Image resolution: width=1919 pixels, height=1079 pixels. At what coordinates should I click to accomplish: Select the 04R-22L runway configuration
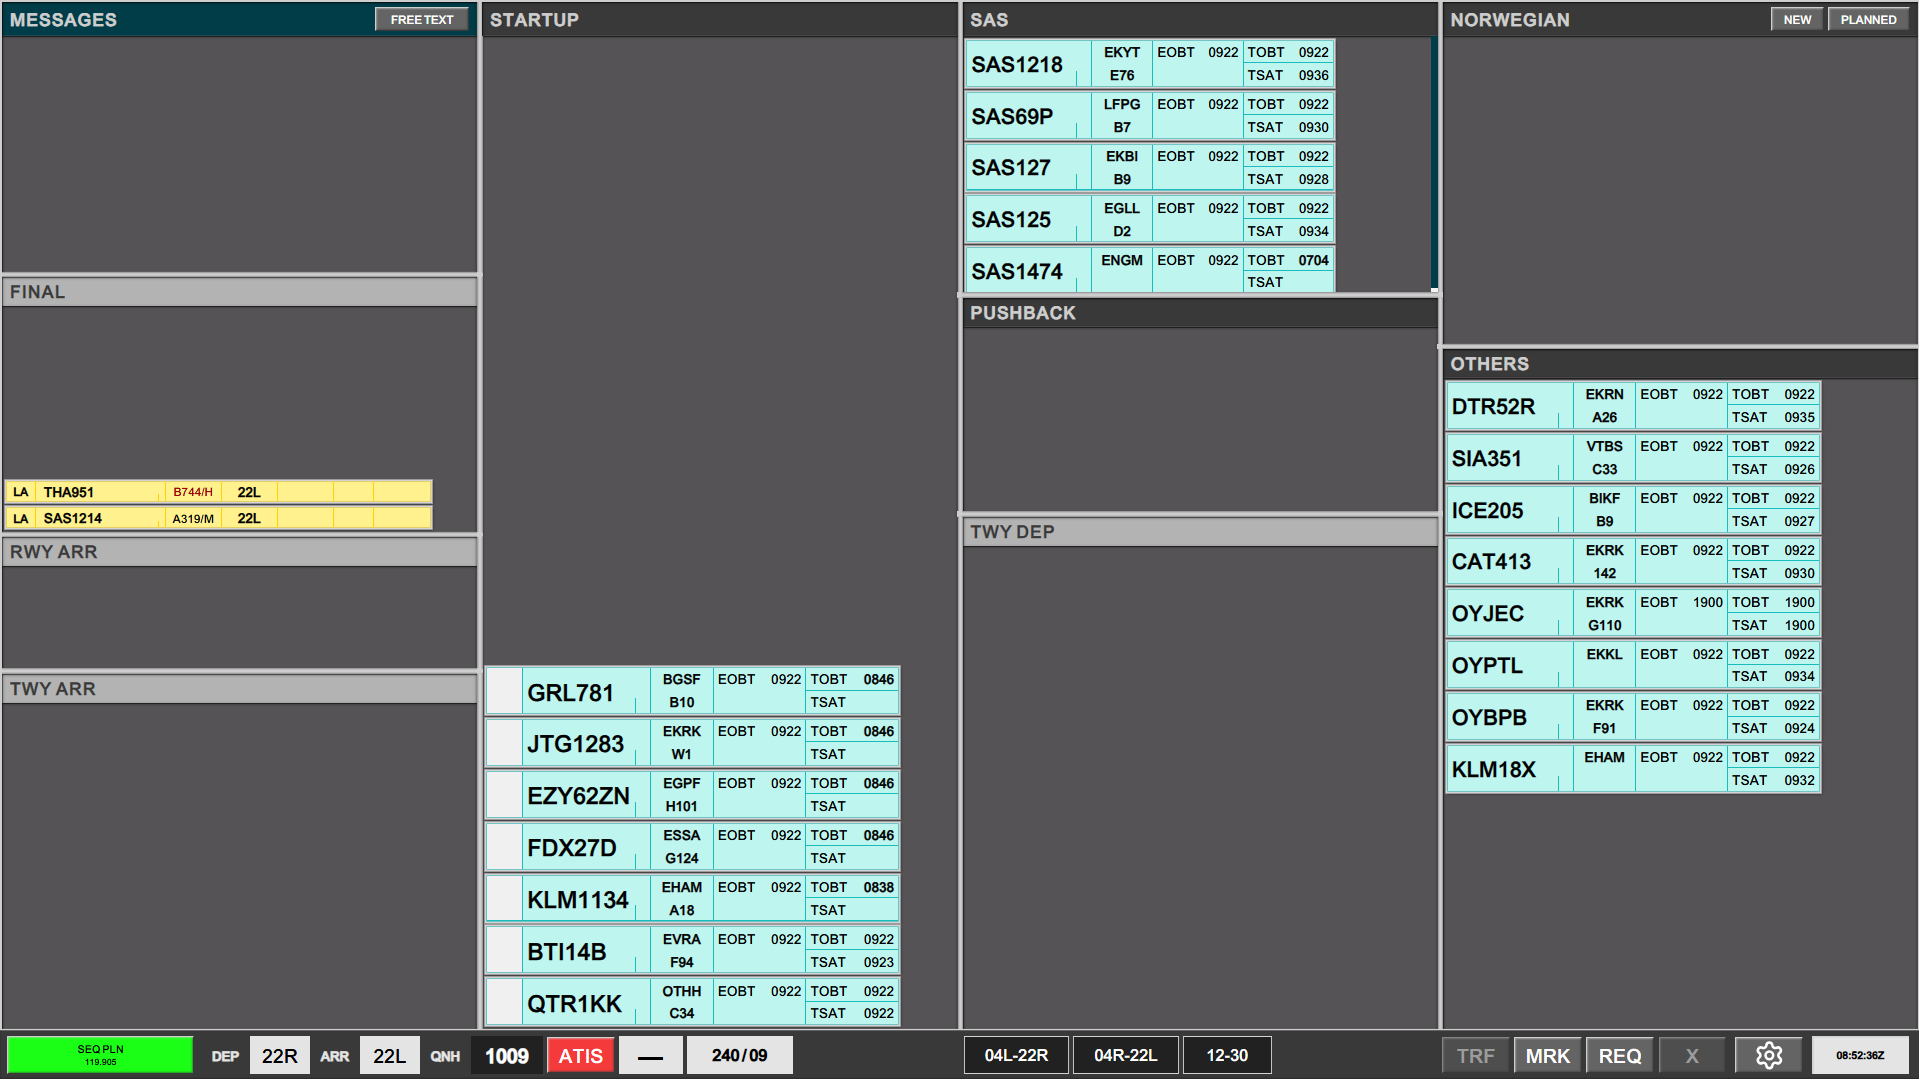1125,1055
